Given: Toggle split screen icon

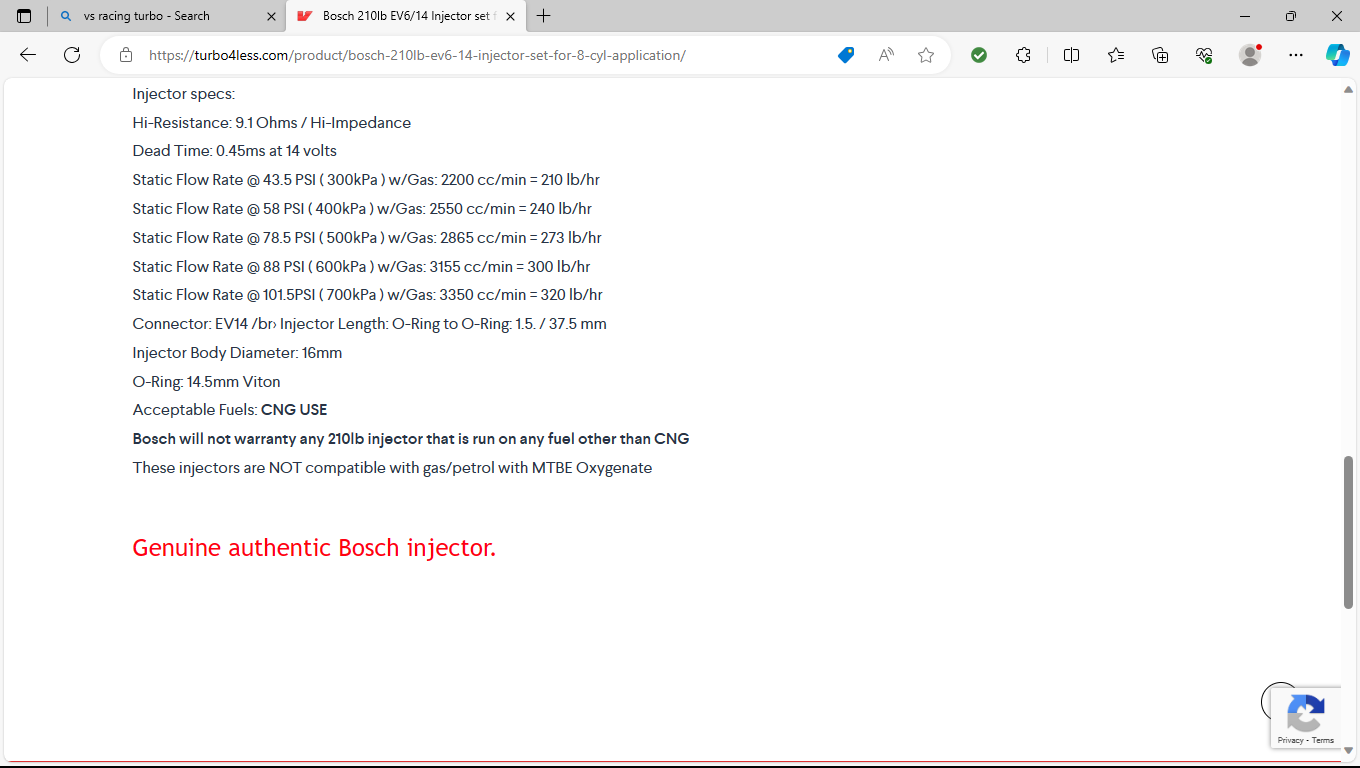Looking at the screenshot, I should (x=1071, y=55).
